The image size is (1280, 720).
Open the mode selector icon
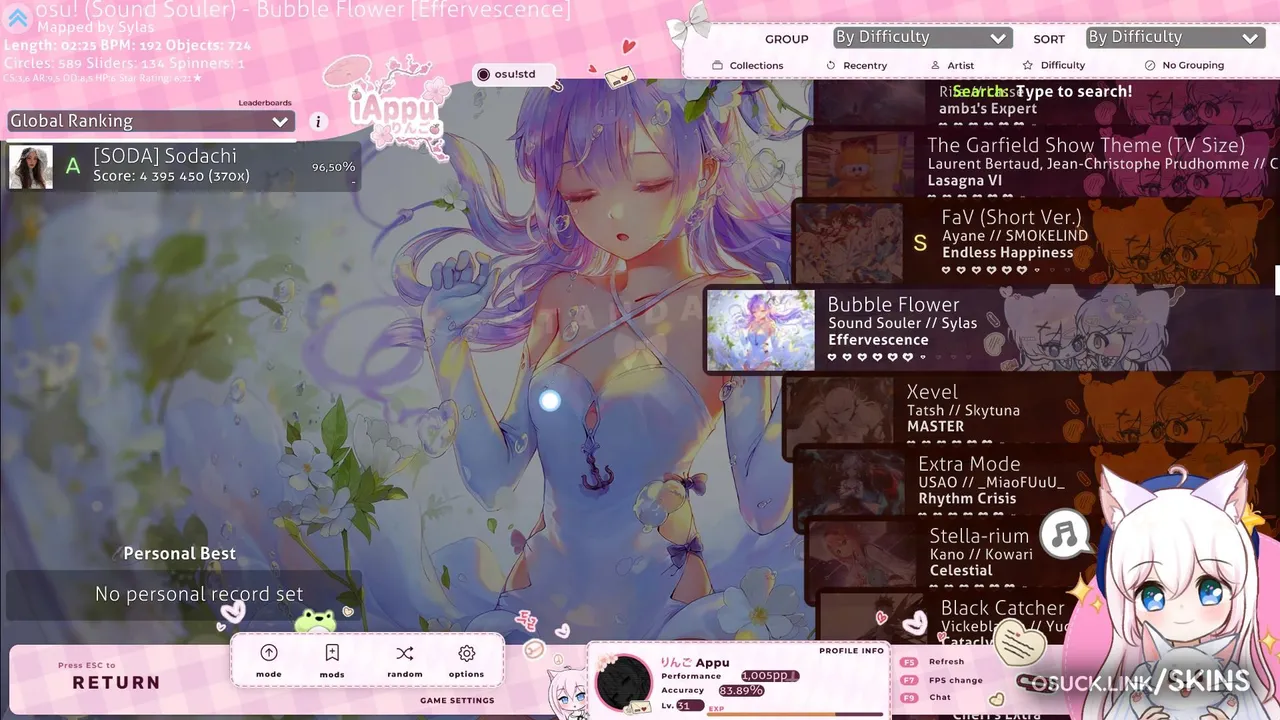point(269,653)
